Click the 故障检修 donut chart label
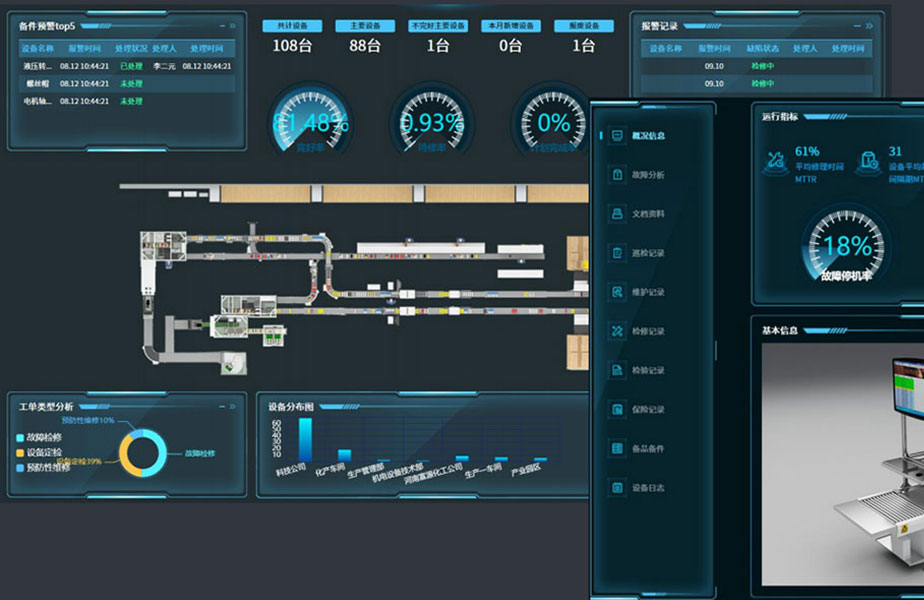The width and height of the screenshot is (924, 600). click(x=200, y=453)
